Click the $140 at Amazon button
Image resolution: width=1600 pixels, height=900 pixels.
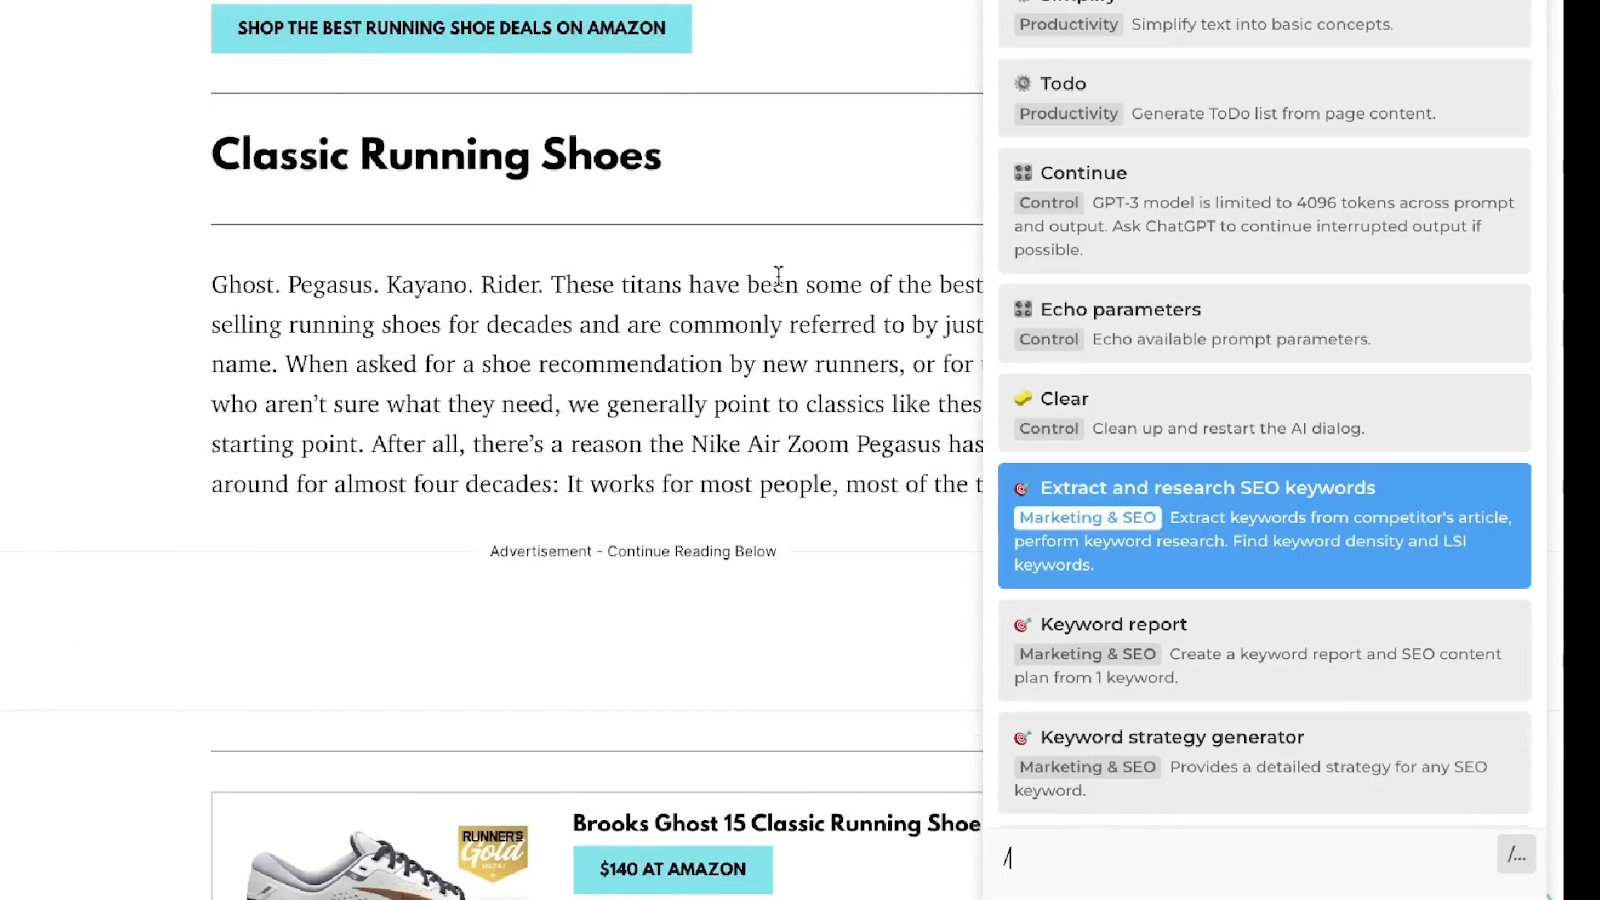[x=673, y=869]
